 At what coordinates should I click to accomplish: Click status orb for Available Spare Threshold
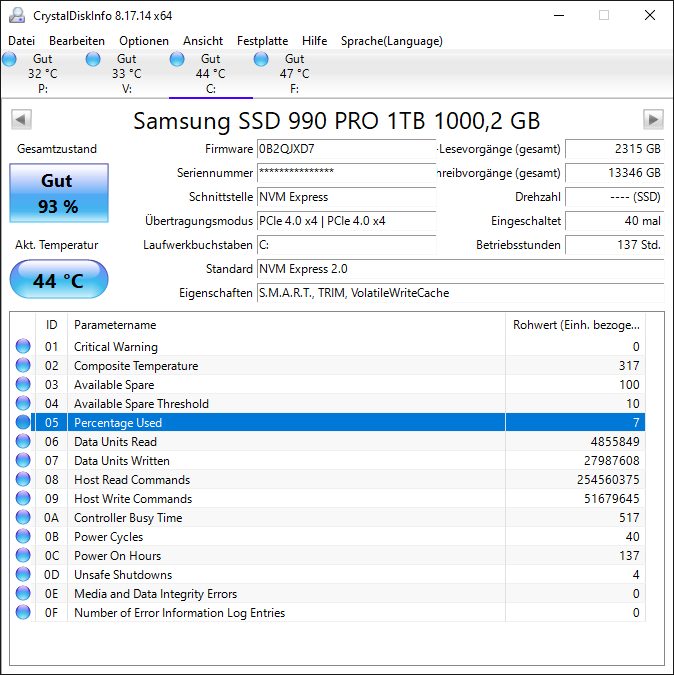click(x=23, y=403)
